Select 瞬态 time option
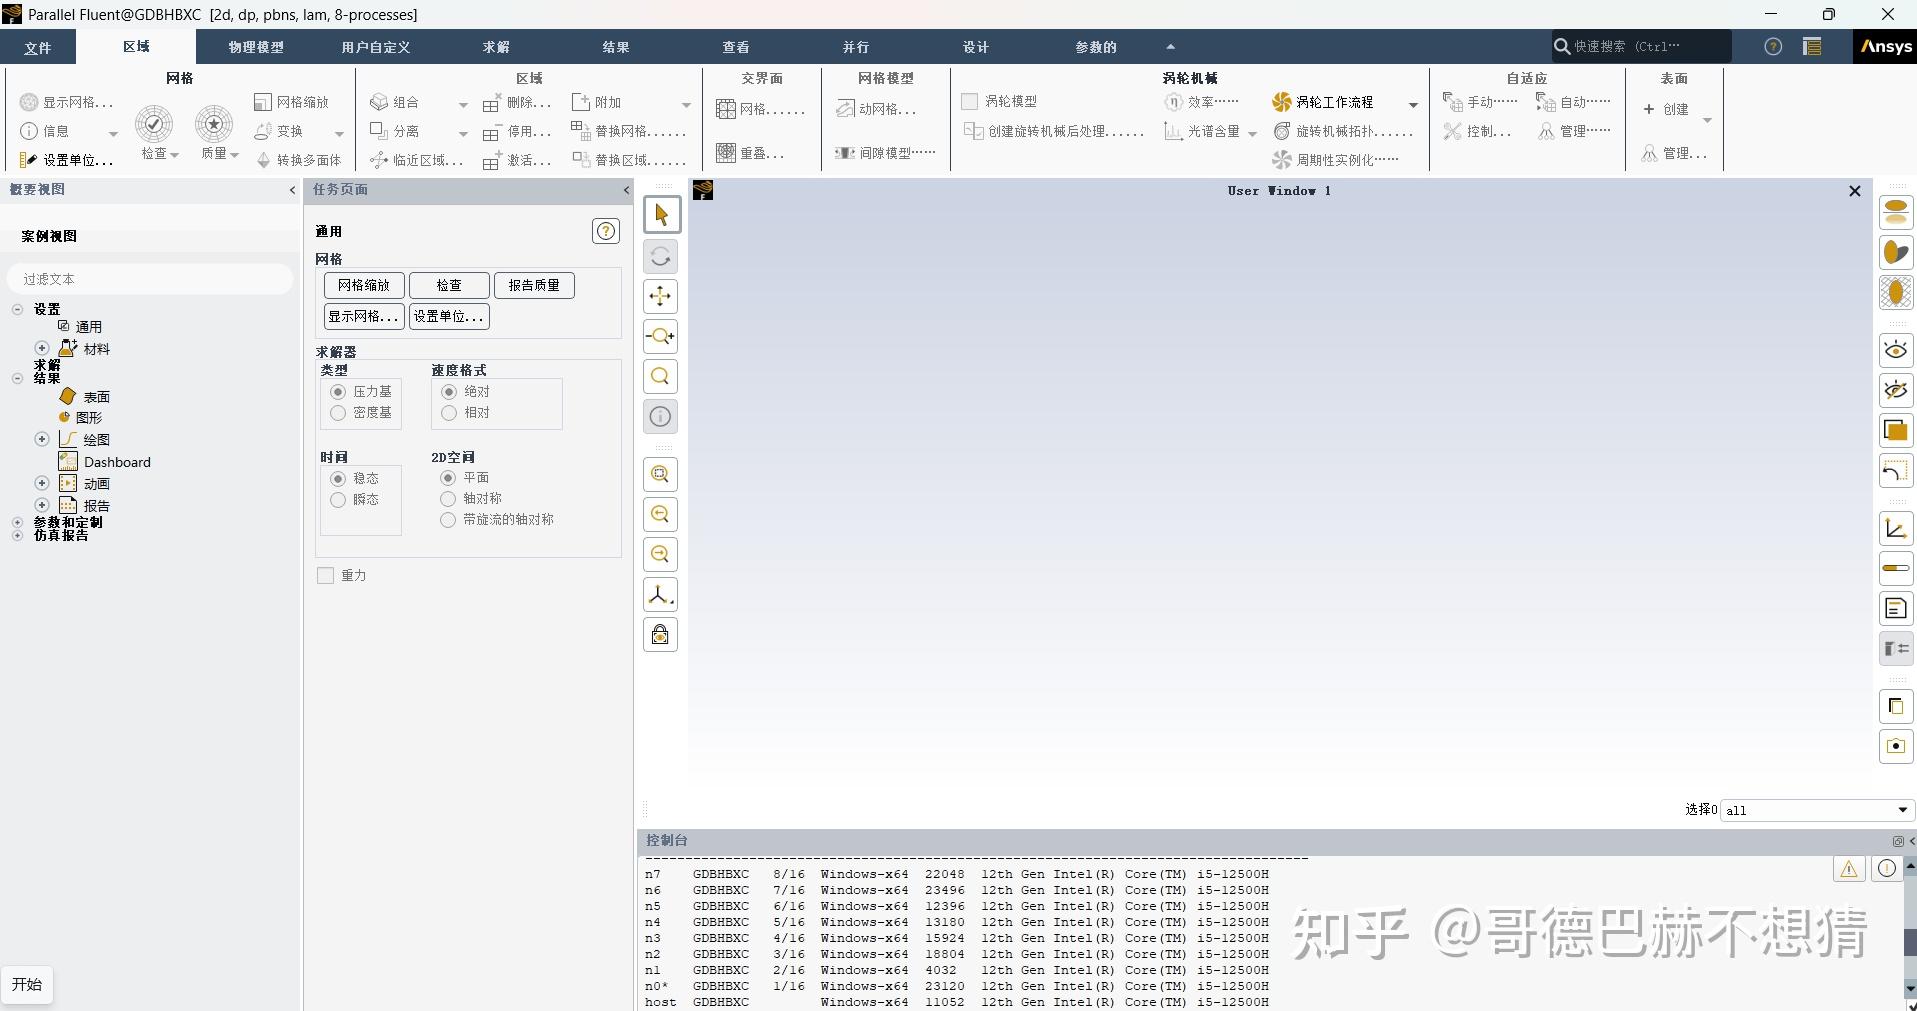 click(x=338, y=500)
